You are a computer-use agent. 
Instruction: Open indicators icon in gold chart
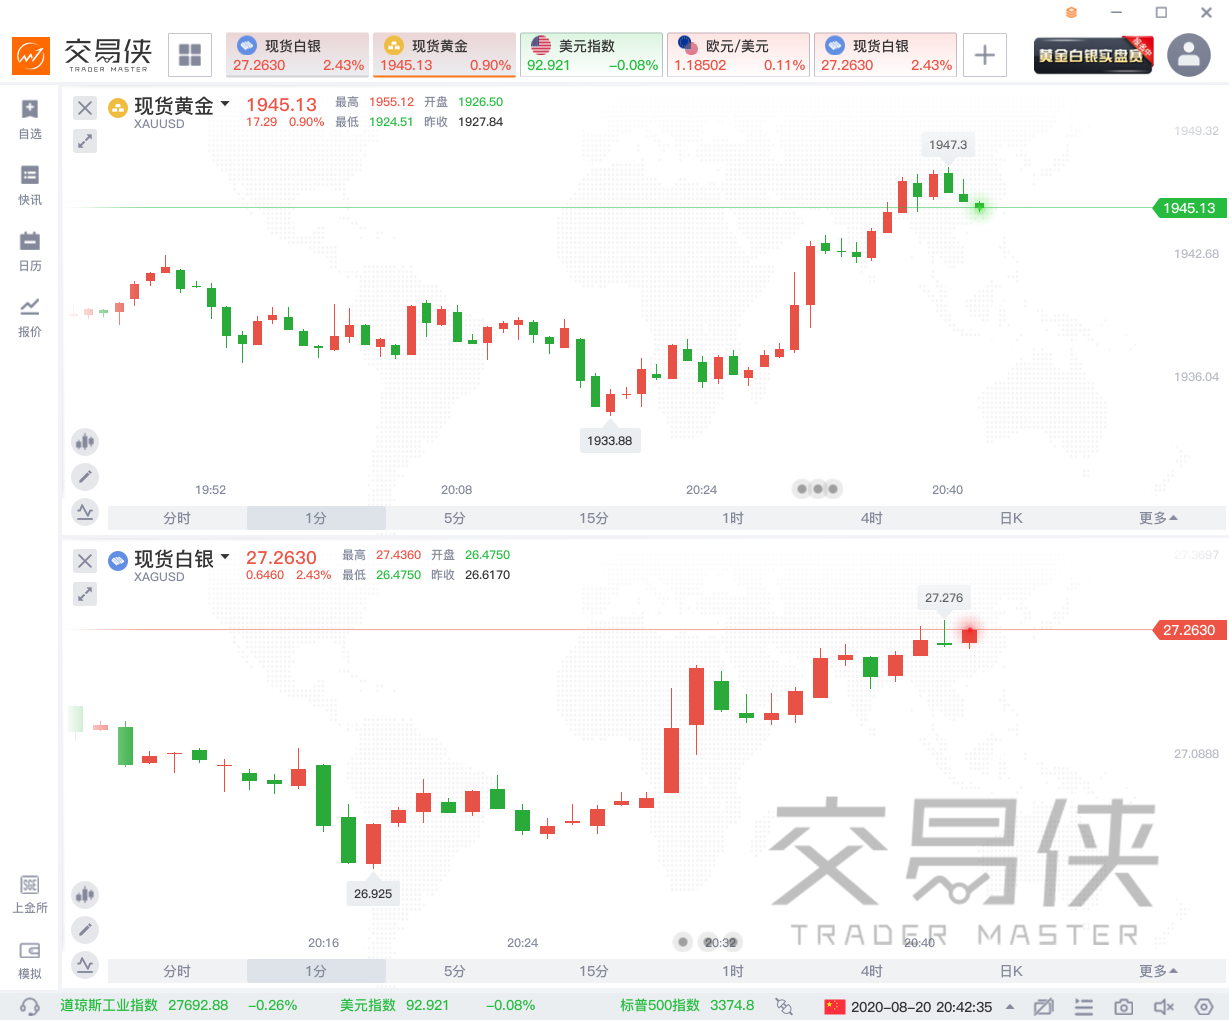pos(85,512)
